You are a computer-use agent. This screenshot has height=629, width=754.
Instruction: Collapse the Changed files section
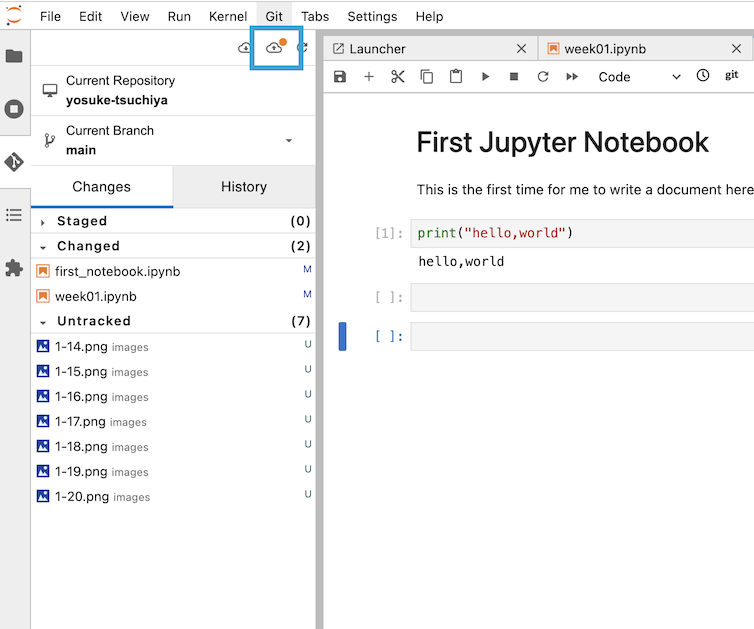click(x=44, y=246)
